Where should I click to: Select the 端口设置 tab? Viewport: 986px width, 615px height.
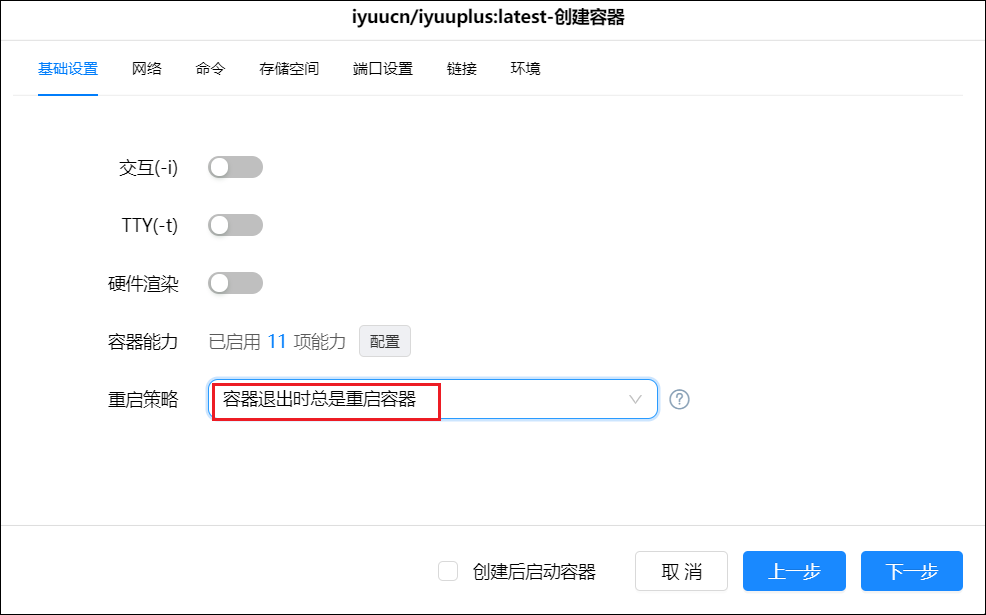(x=383, y=69)
